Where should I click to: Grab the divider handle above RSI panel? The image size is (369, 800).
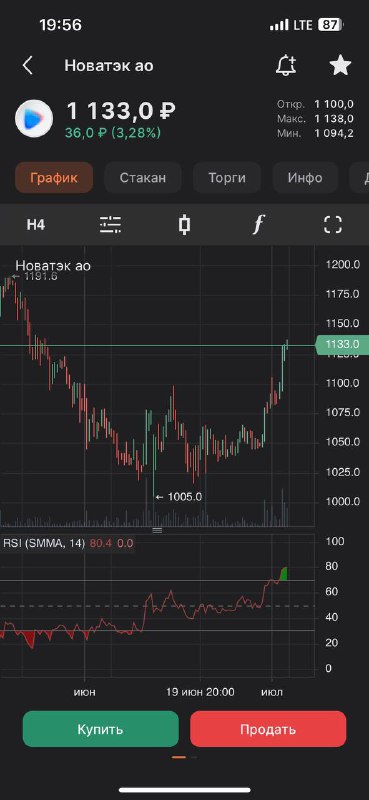pyautogui.click(x=157, y=531)
